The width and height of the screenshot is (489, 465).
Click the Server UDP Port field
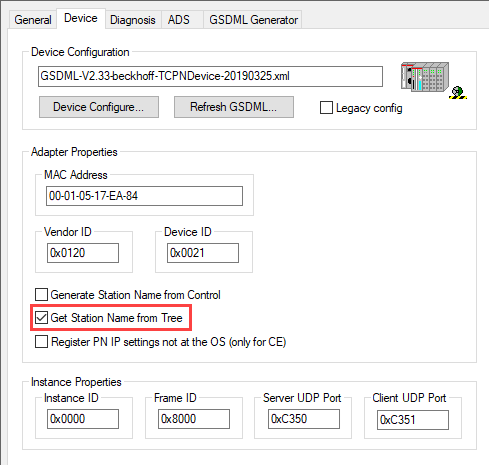[x=304, y=419]
